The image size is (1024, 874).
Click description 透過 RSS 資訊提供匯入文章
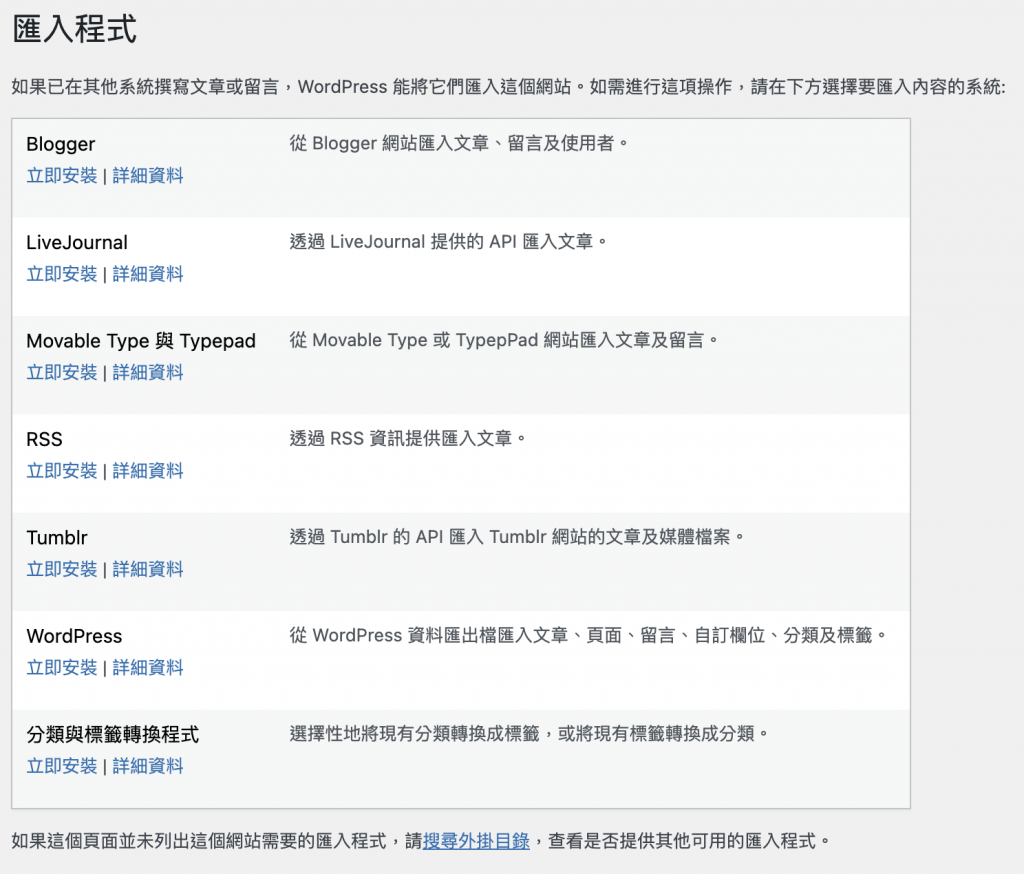click(408, 438)
